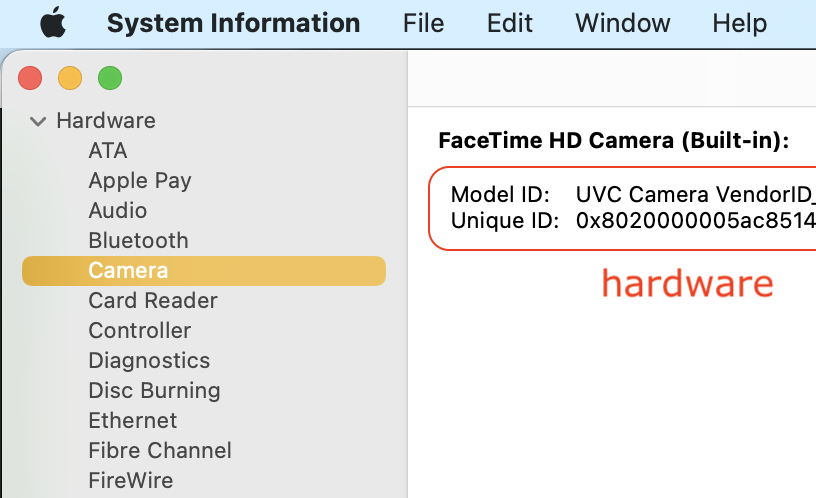The height and width of the screenshot is (498, 816).
Task: Select Diagnostics in the sidebar
Action: tap(149, 361)
